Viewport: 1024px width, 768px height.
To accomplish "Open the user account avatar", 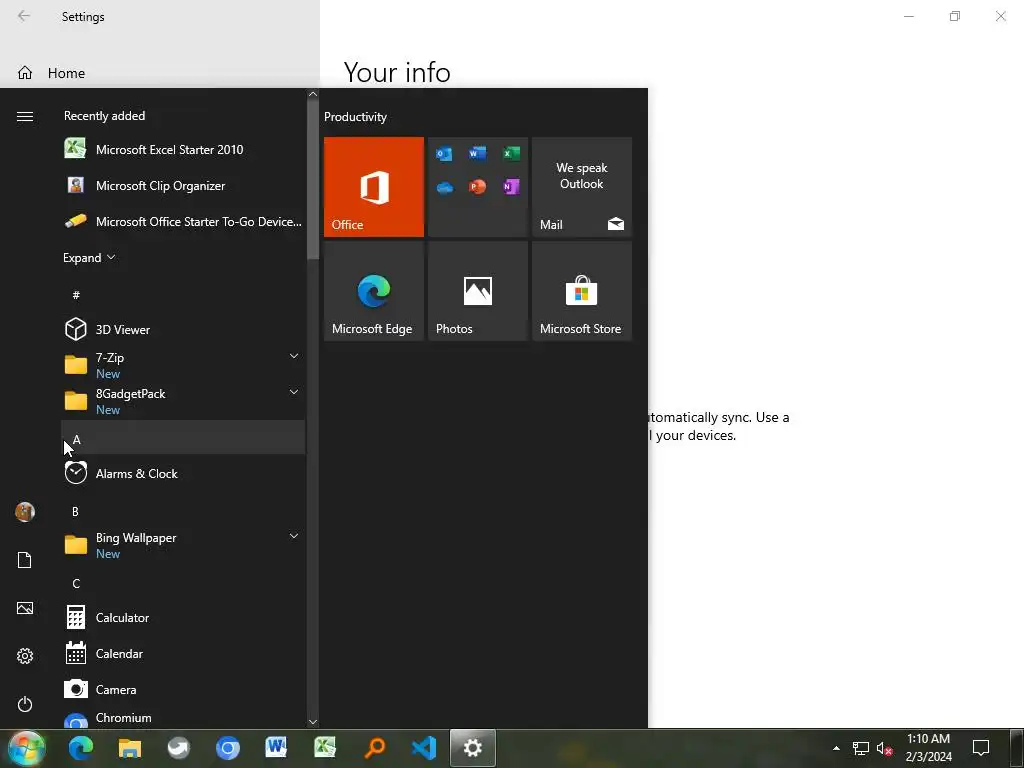I will click(x=25, y=512).
